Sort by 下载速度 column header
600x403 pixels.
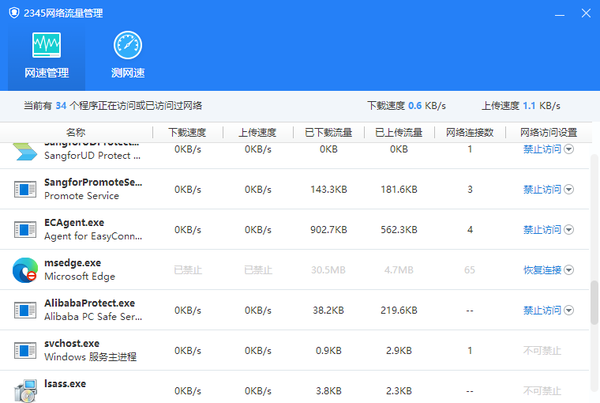click(188, 132)
